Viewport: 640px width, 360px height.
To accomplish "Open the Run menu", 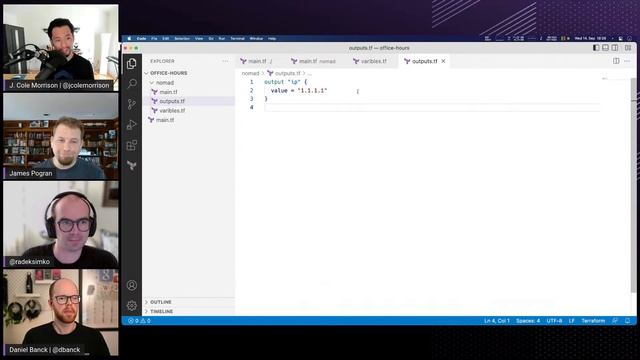I will click(222, 38).
